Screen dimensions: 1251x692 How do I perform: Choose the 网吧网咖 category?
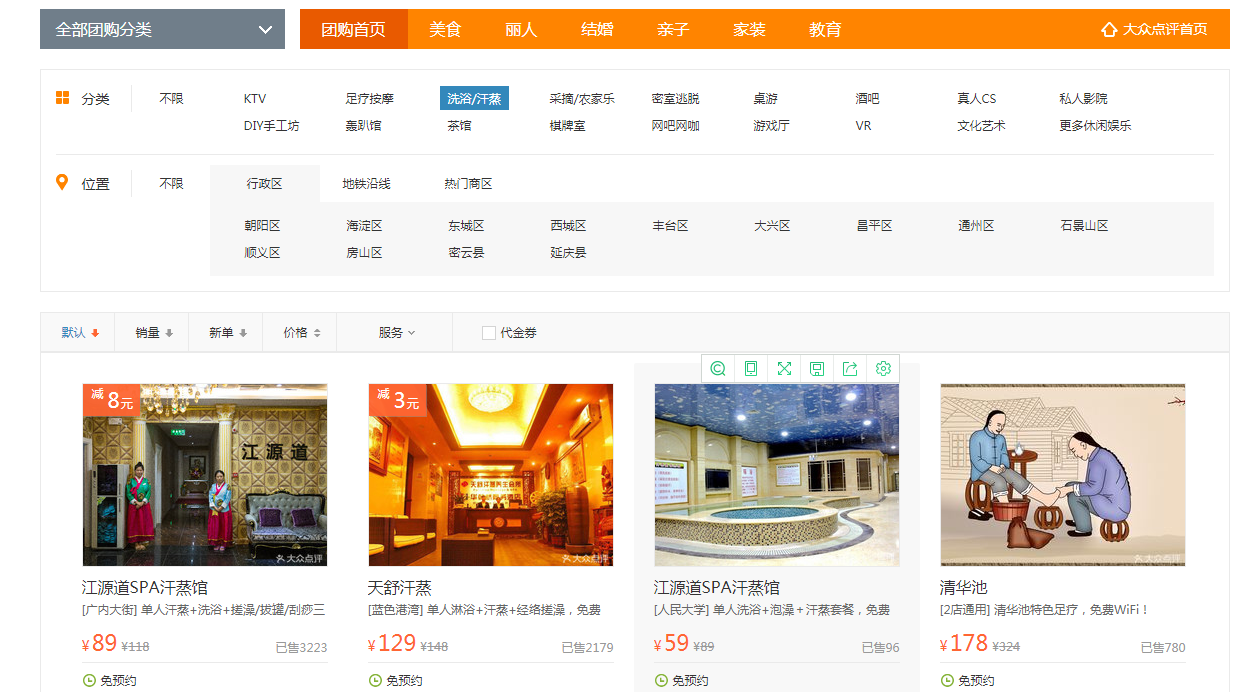pyautogui.click(x=676, y=126)
